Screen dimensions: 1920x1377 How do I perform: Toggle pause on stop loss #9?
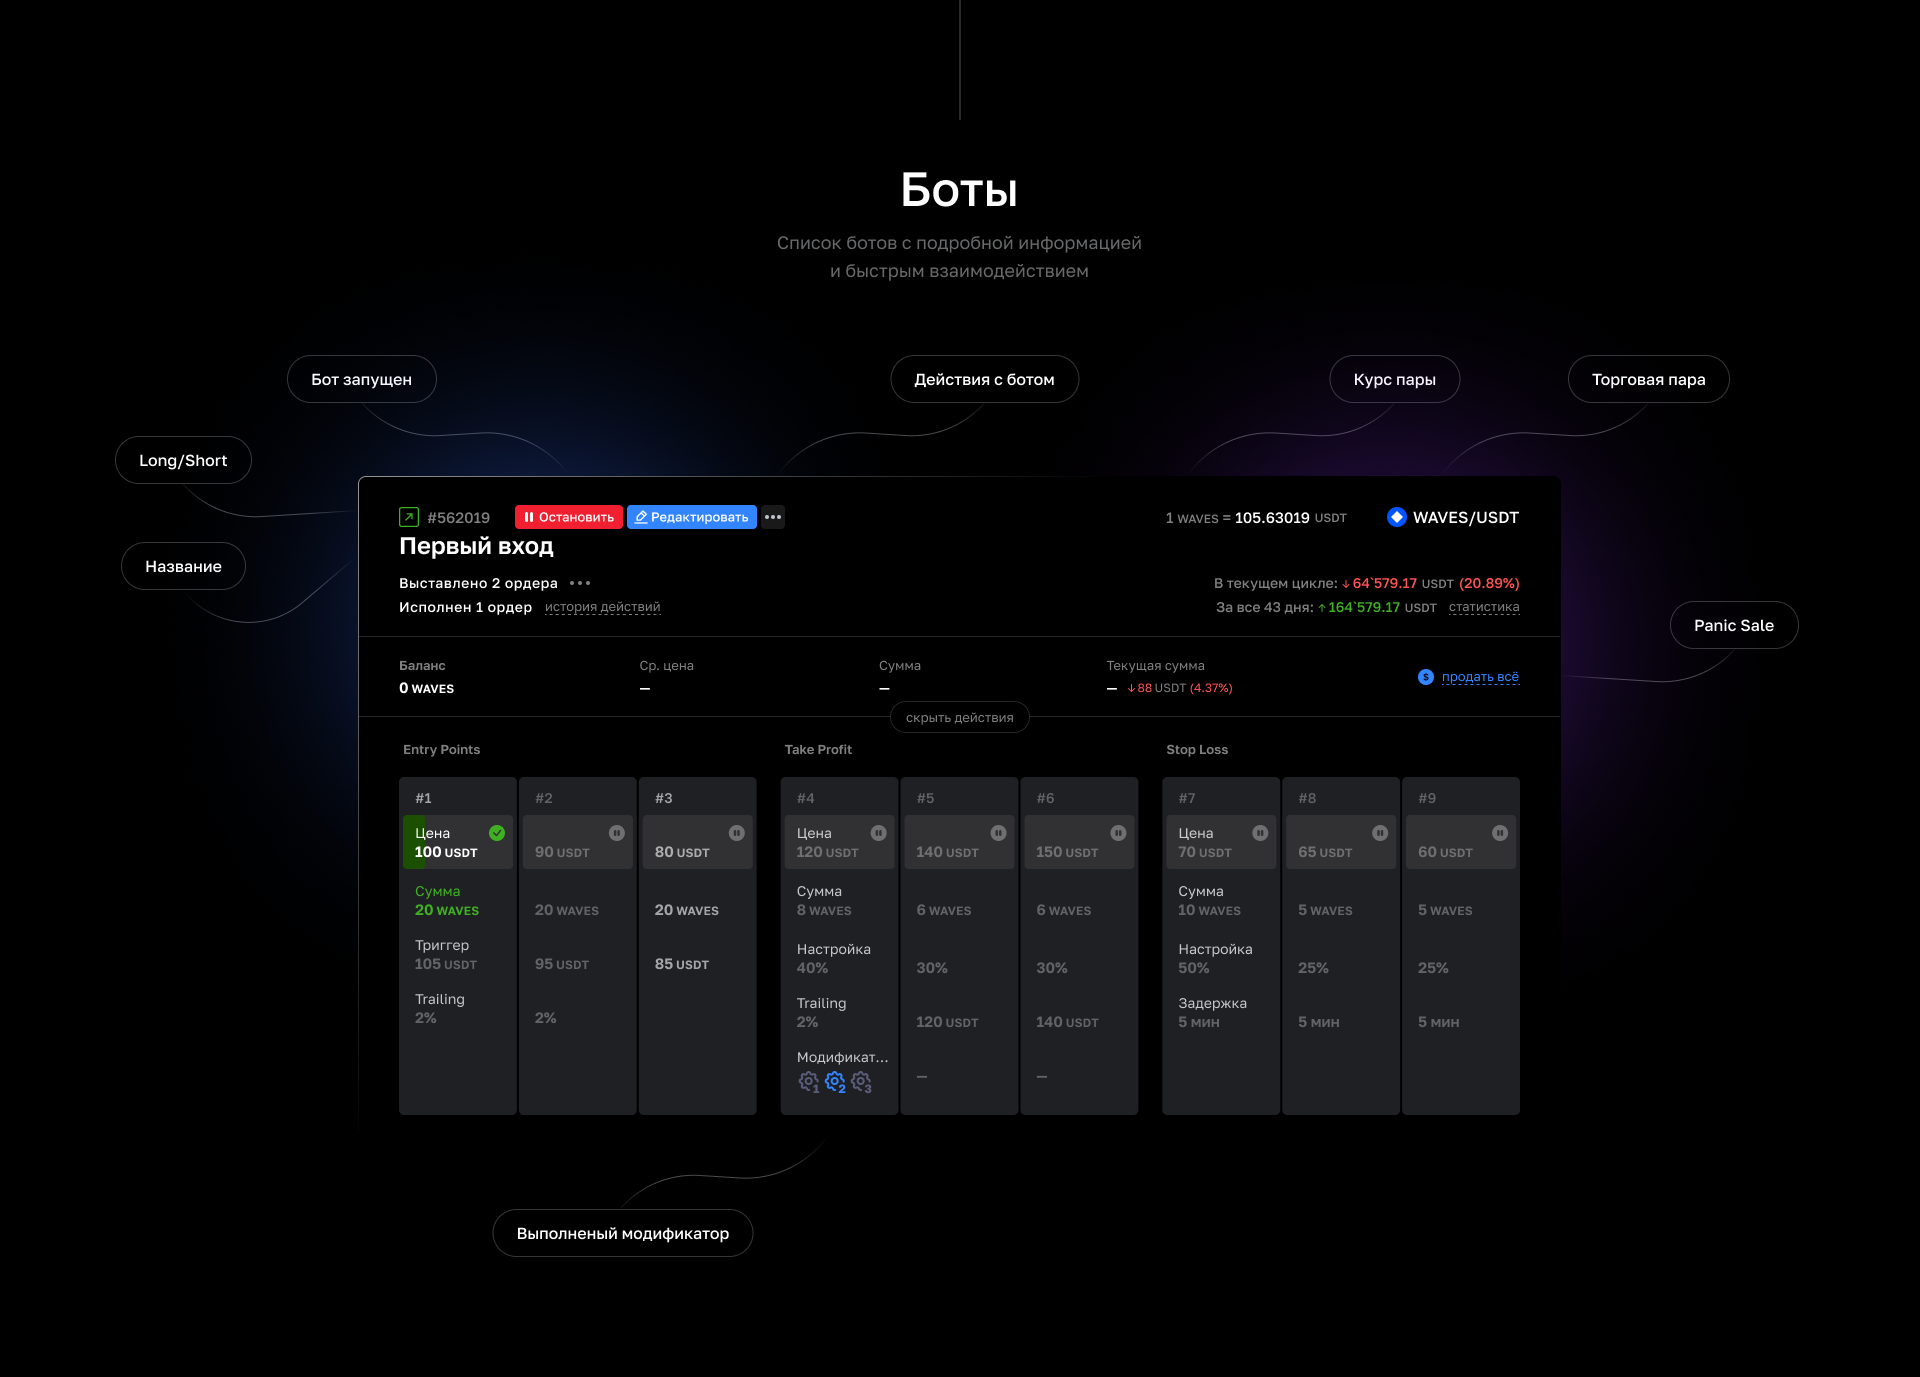pos(1500,833)
